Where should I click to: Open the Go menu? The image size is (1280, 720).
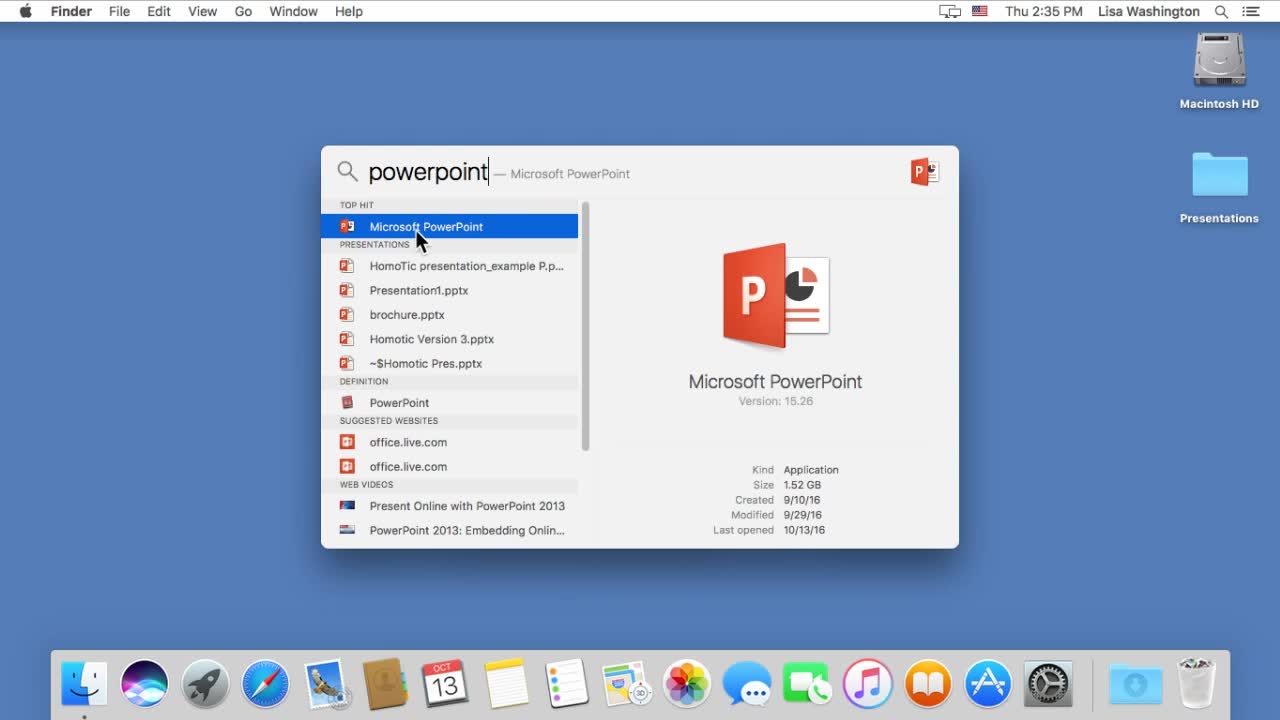(243, 11)
